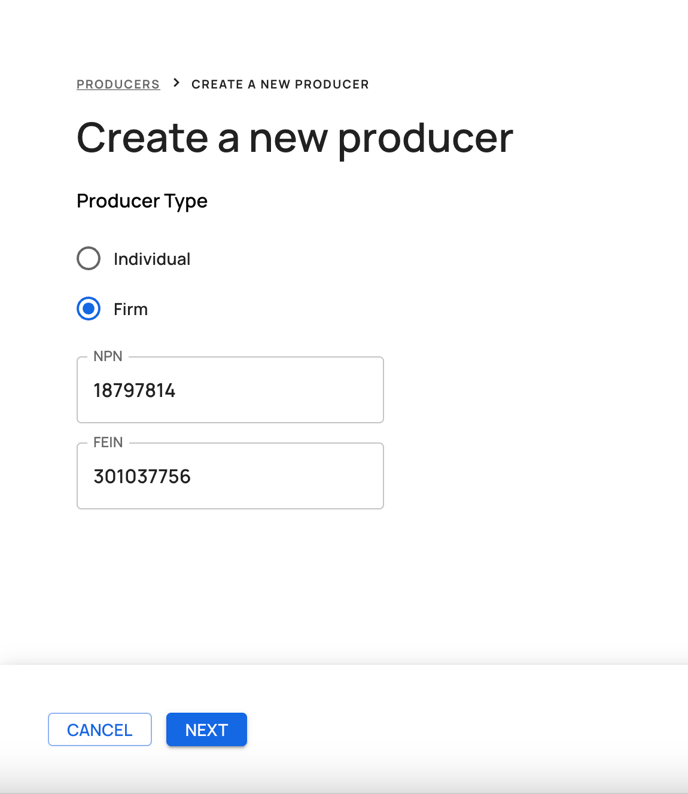Screen dimensions: 688x794
Task: Click the Create a new producer heading
Action: (295, 138)
